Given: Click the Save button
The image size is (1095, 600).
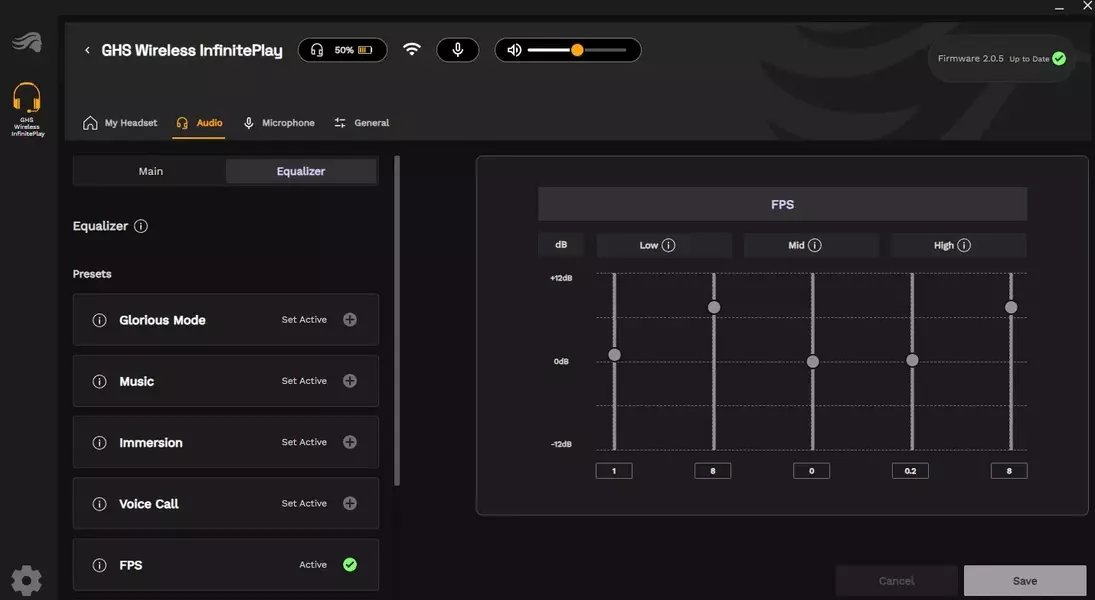Looking at the screenshot, I should pos(1024,580).
